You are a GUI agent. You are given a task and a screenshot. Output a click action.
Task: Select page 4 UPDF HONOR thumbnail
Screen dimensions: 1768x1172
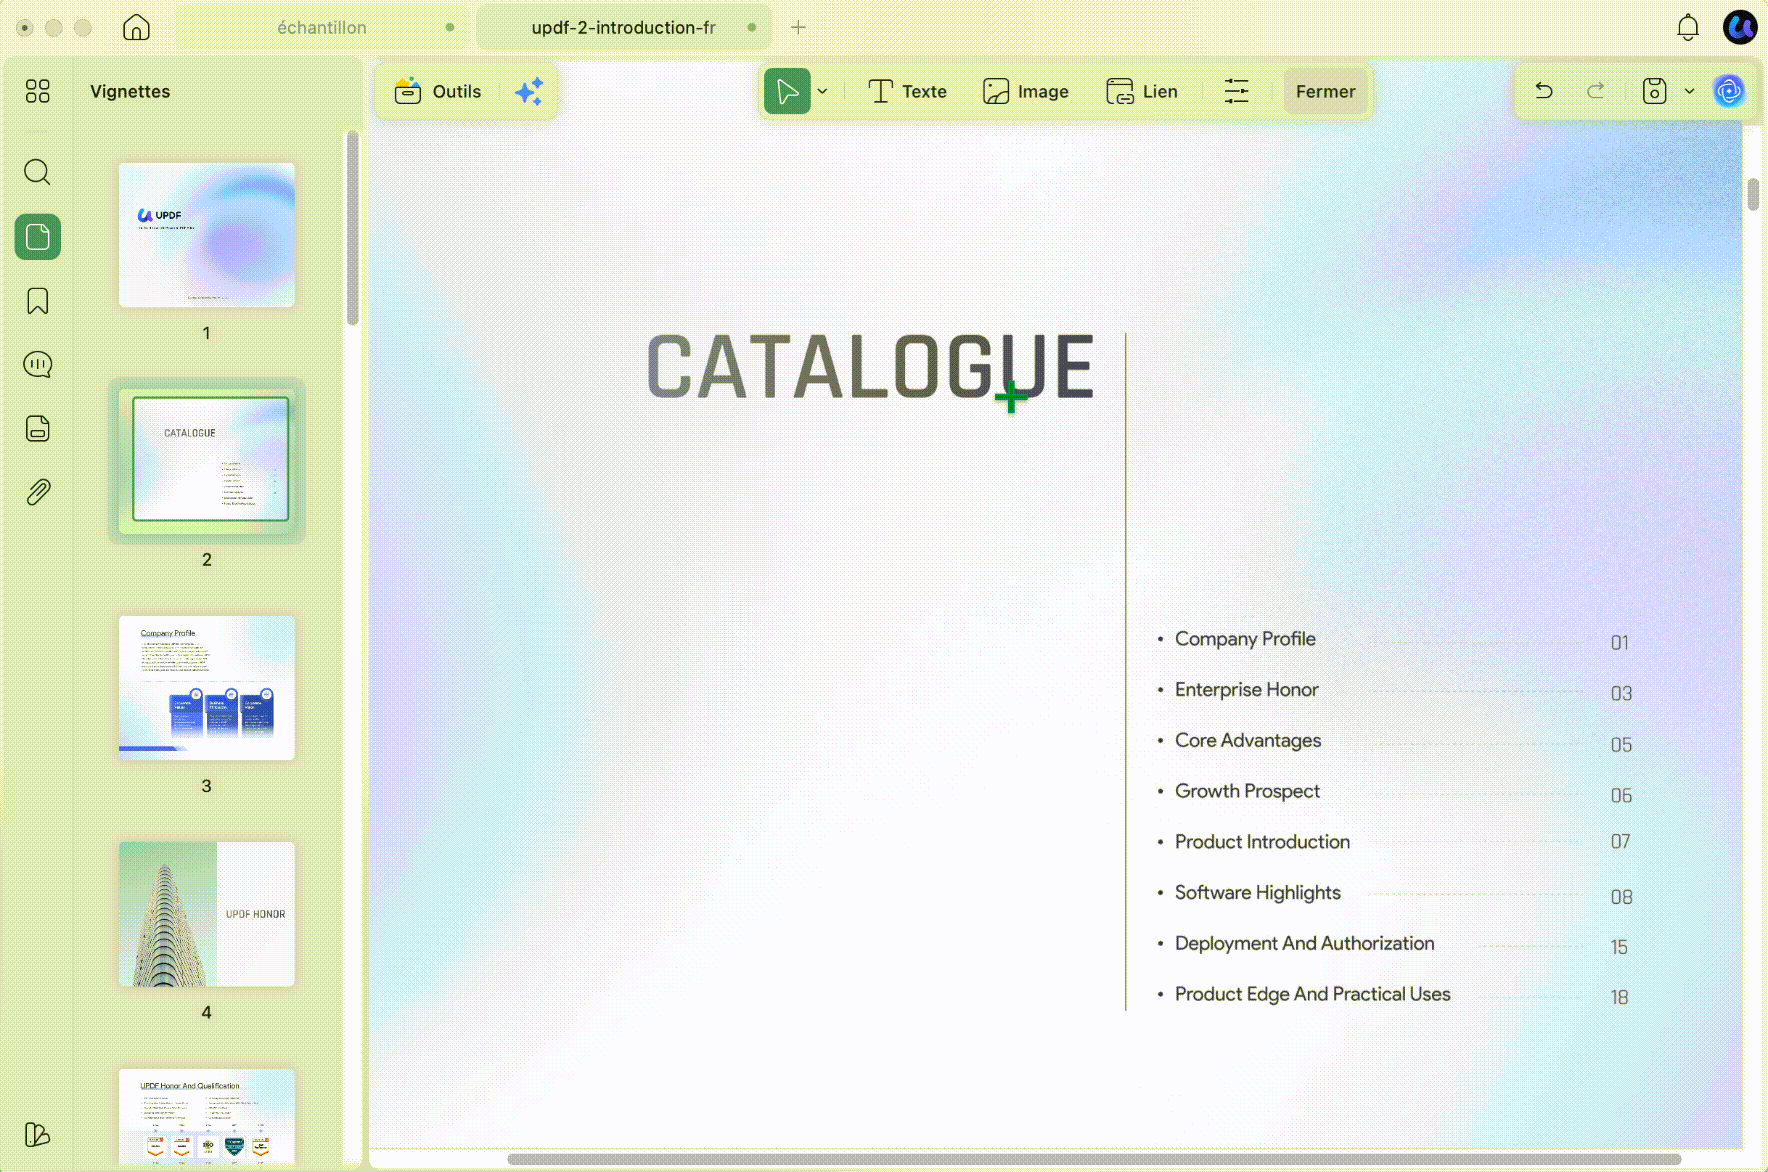point(207,914)
